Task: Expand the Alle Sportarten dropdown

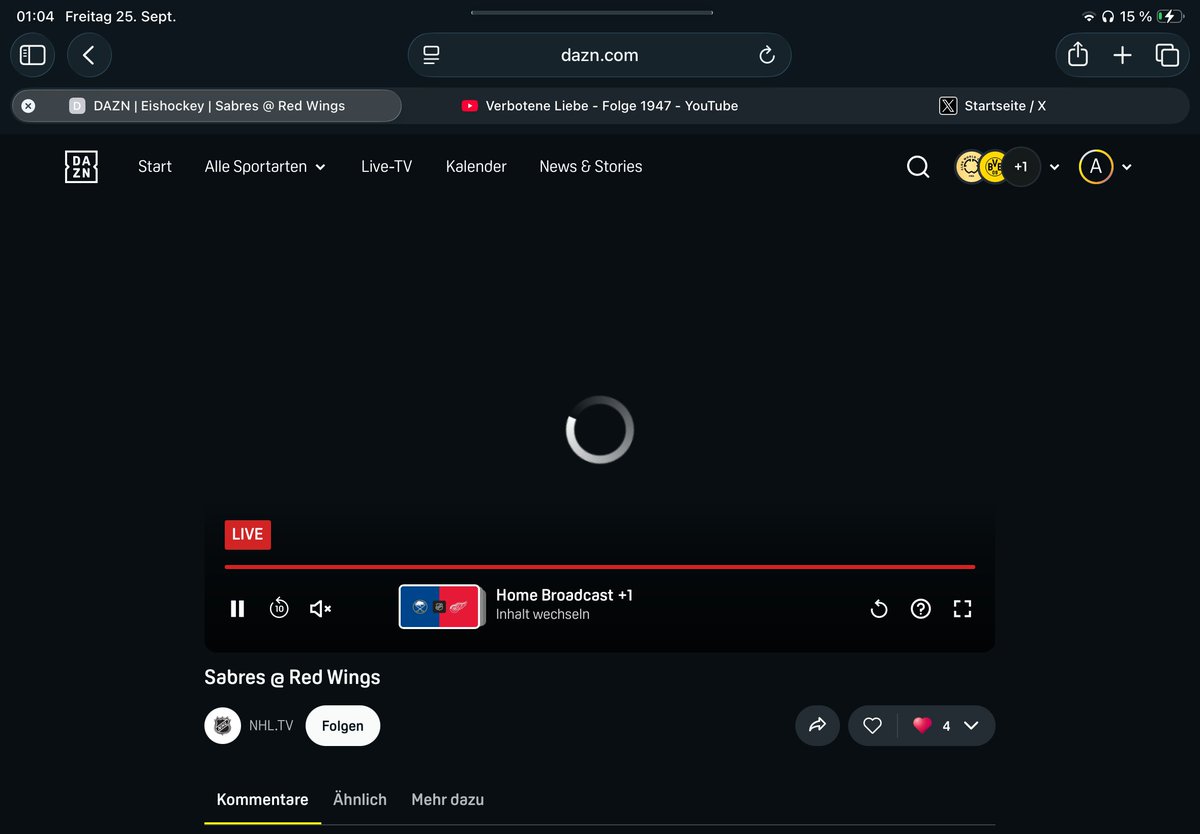Action: (265, 167)
